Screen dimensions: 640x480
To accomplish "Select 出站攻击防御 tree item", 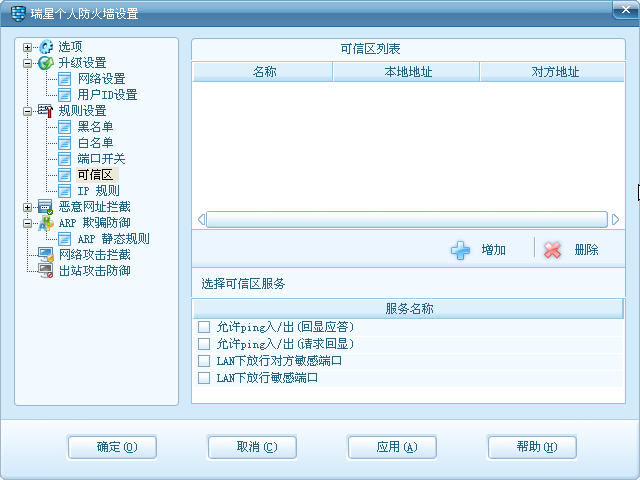I will coord(95,271).
